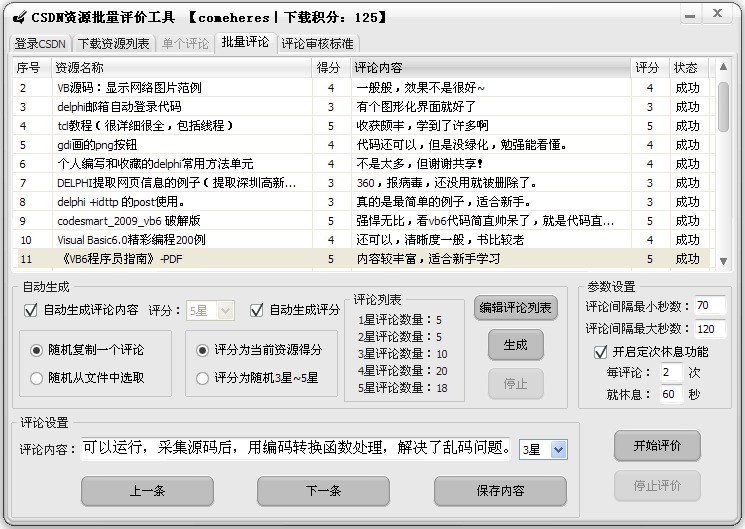
Task: Click 5星评论数量：18 entry
Action: pos(403,388)
